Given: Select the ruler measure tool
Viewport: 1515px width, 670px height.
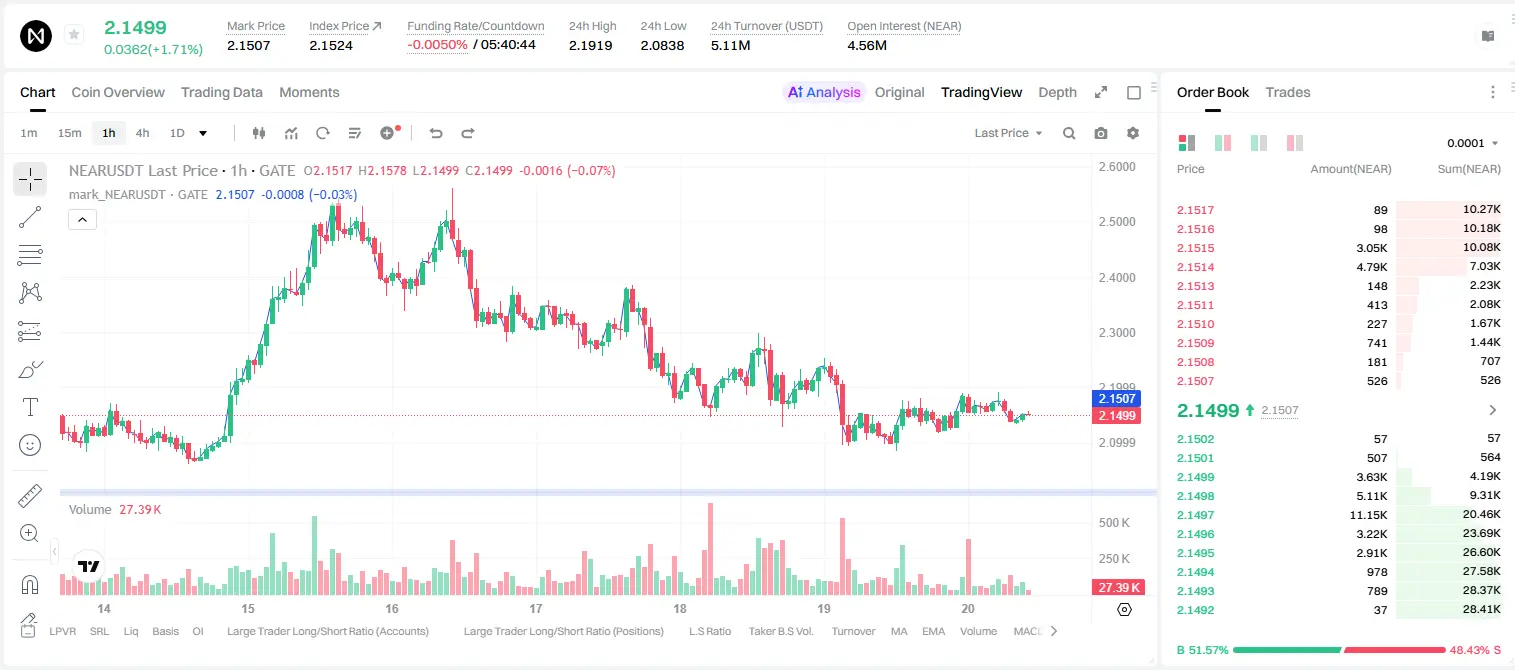Looking at the screenshot, I should [x=30, y=496].
